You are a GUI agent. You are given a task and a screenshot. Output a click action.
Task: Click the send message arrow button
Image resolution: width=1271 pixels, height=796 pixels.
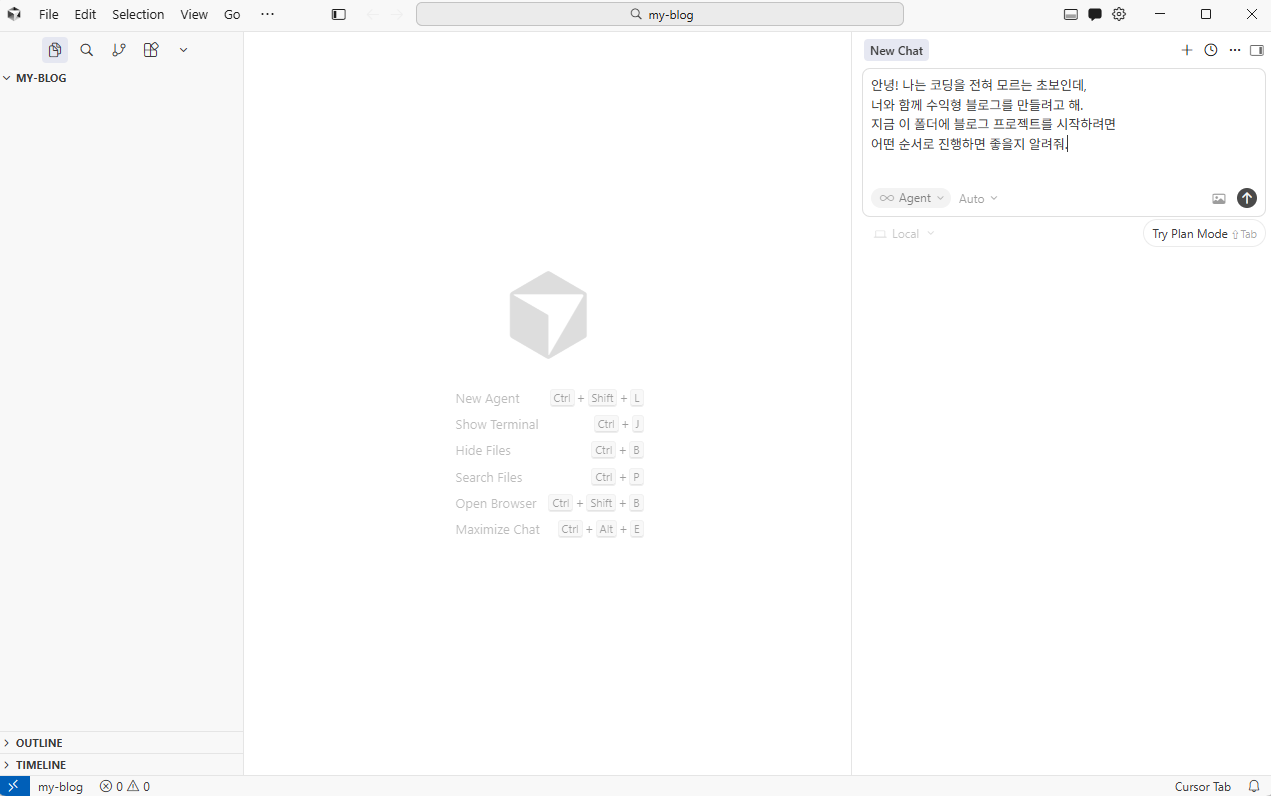pyautogui.click(x=1246, y=198)
